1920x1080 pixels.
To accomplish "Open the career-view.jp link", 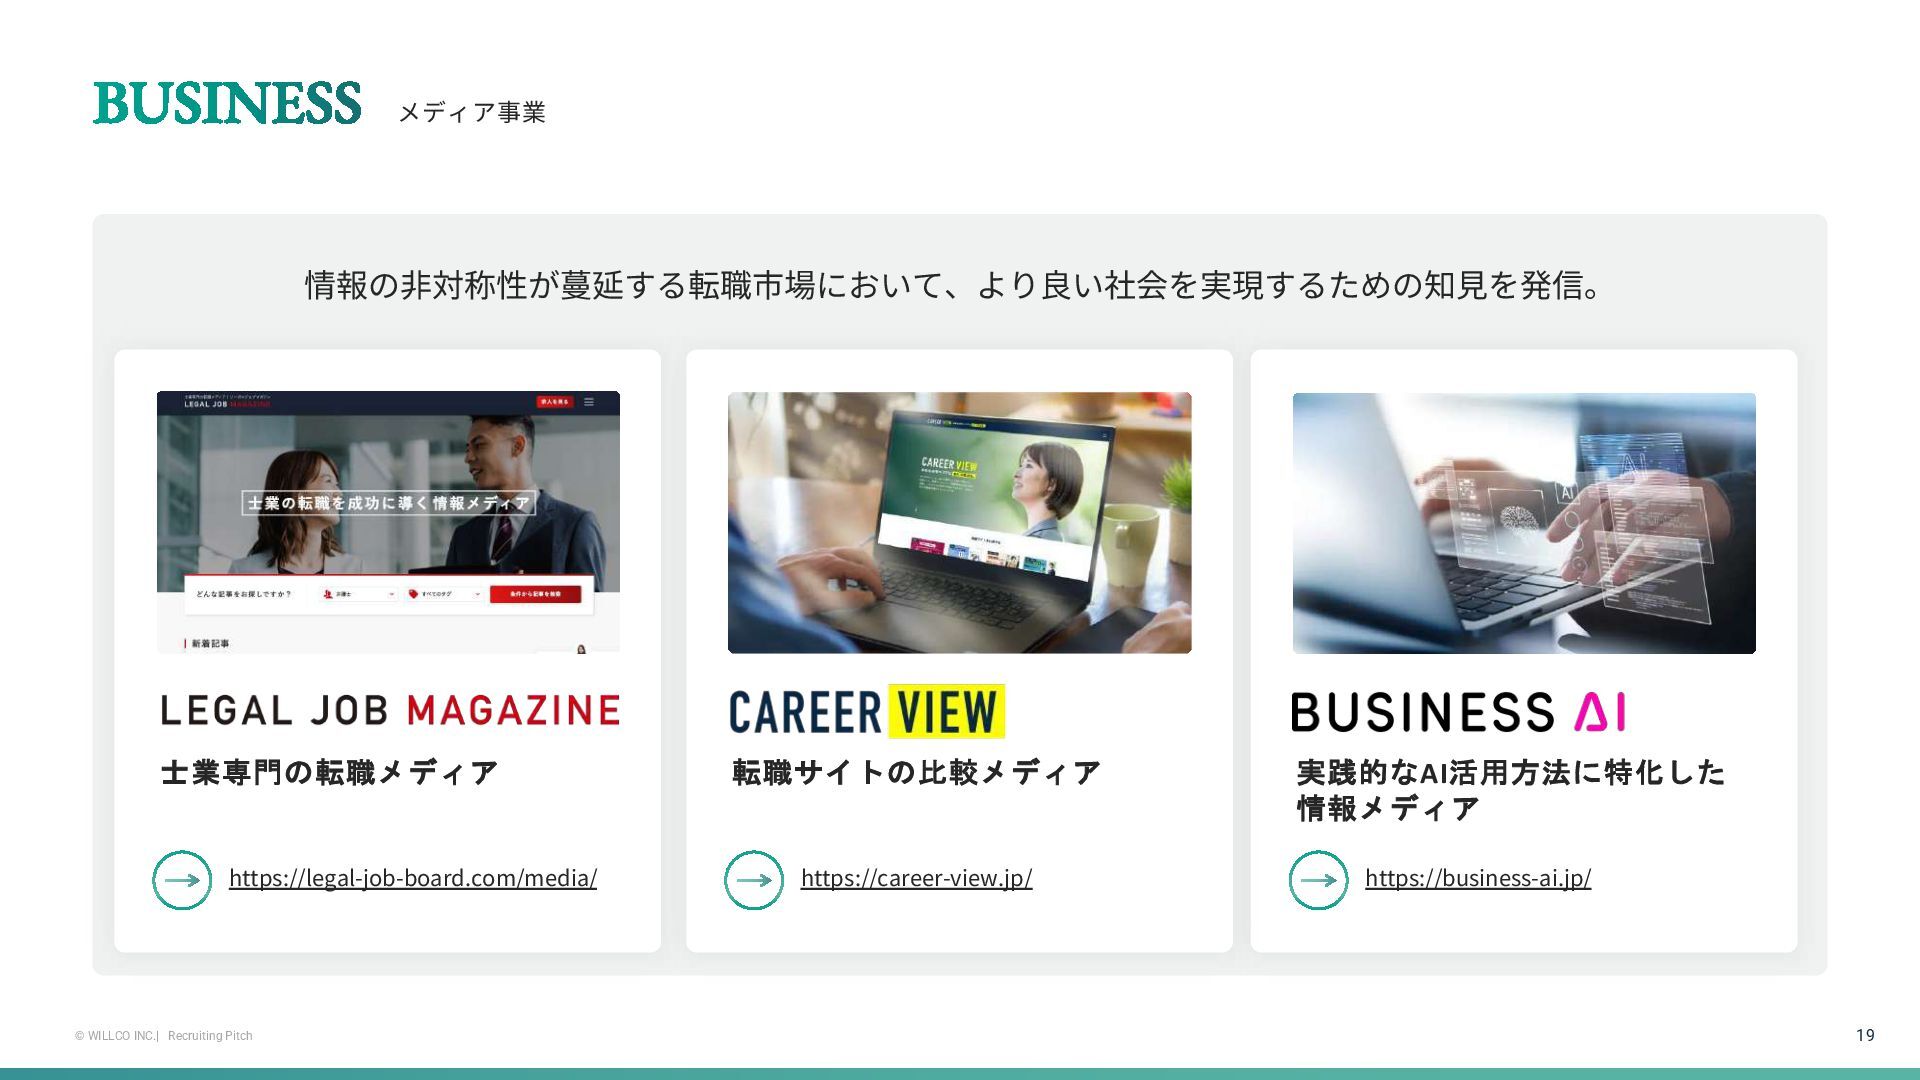I will pyautogui.click(x=917, y=878).
